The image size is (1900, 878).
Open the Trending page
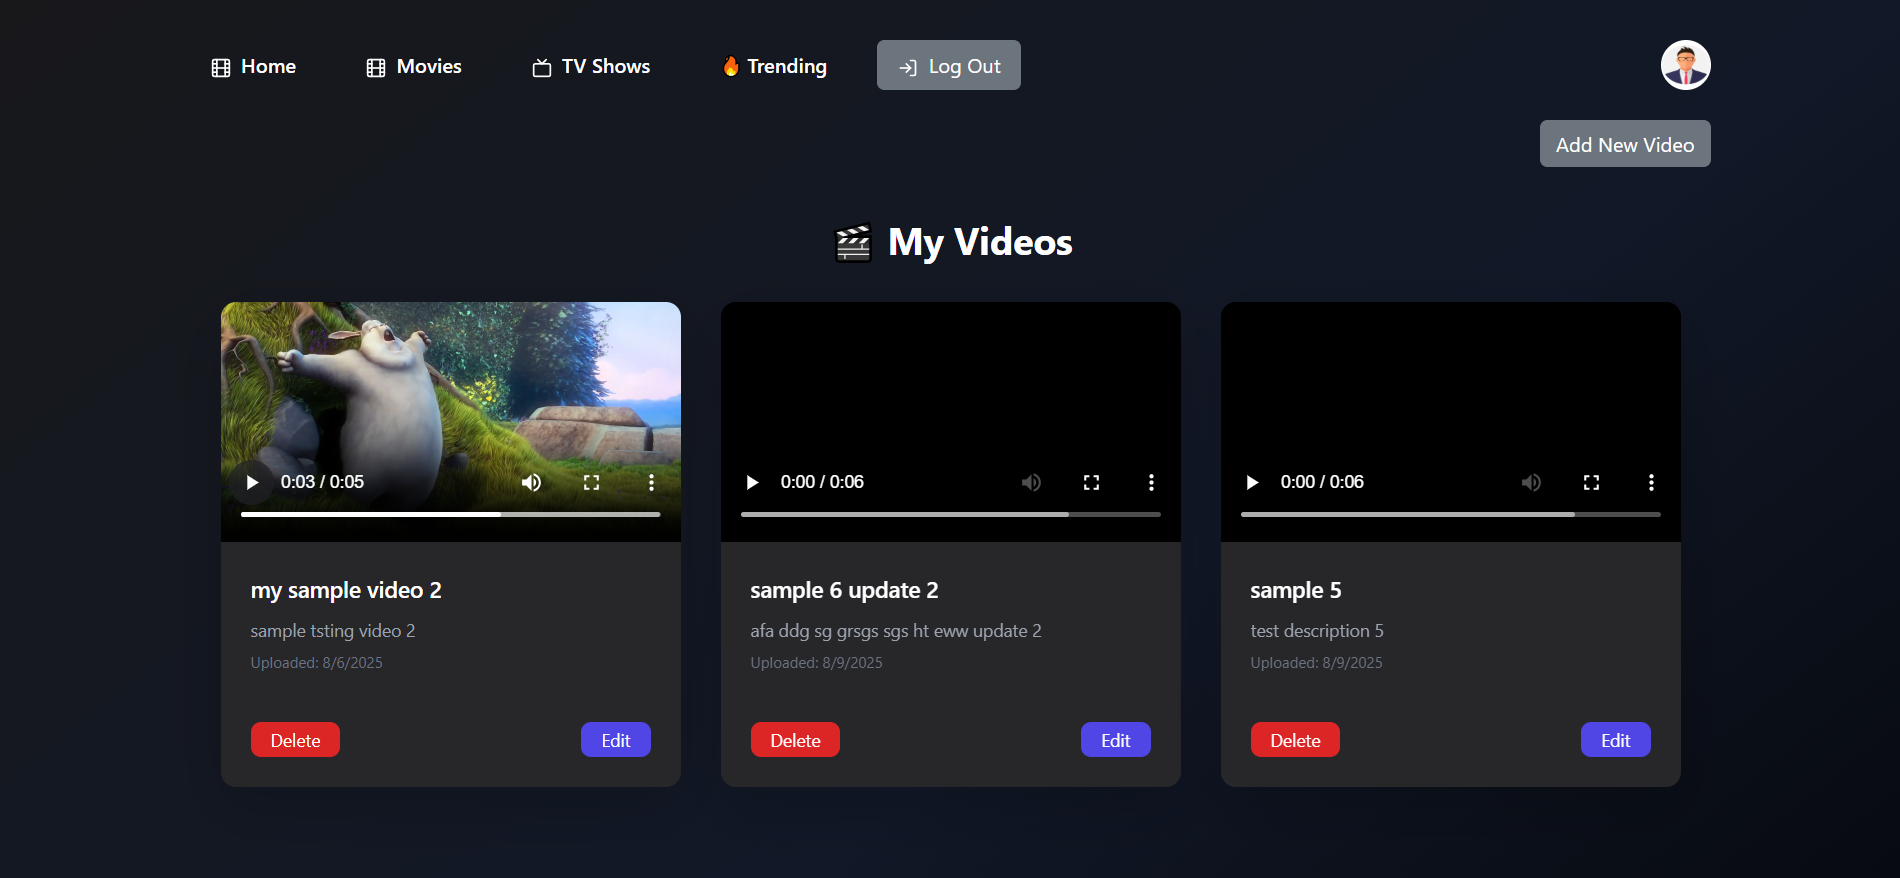[x=774, y=66]
